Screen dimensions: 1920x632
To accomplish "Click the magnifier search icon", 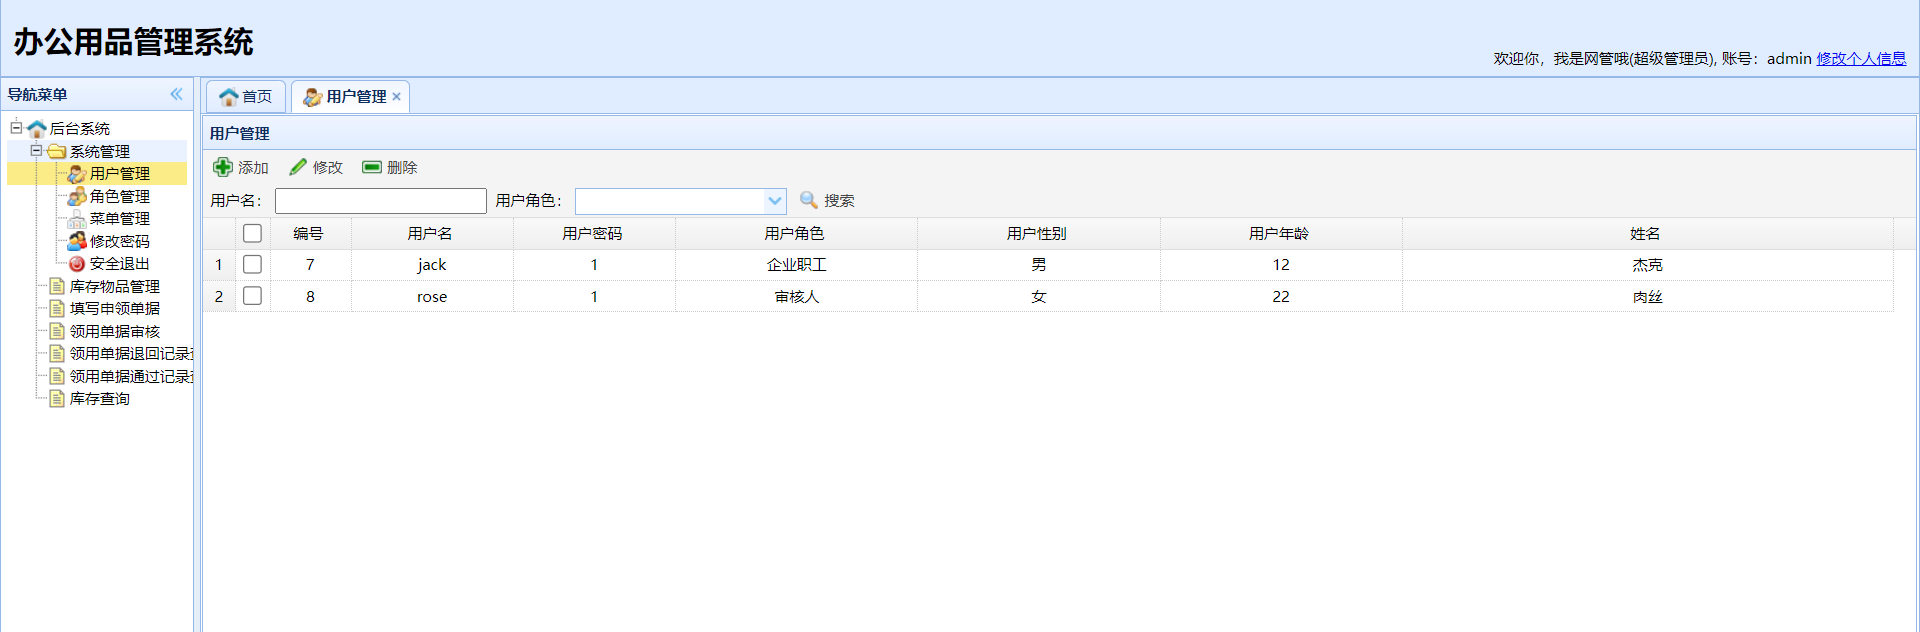I will pos(809,200).
